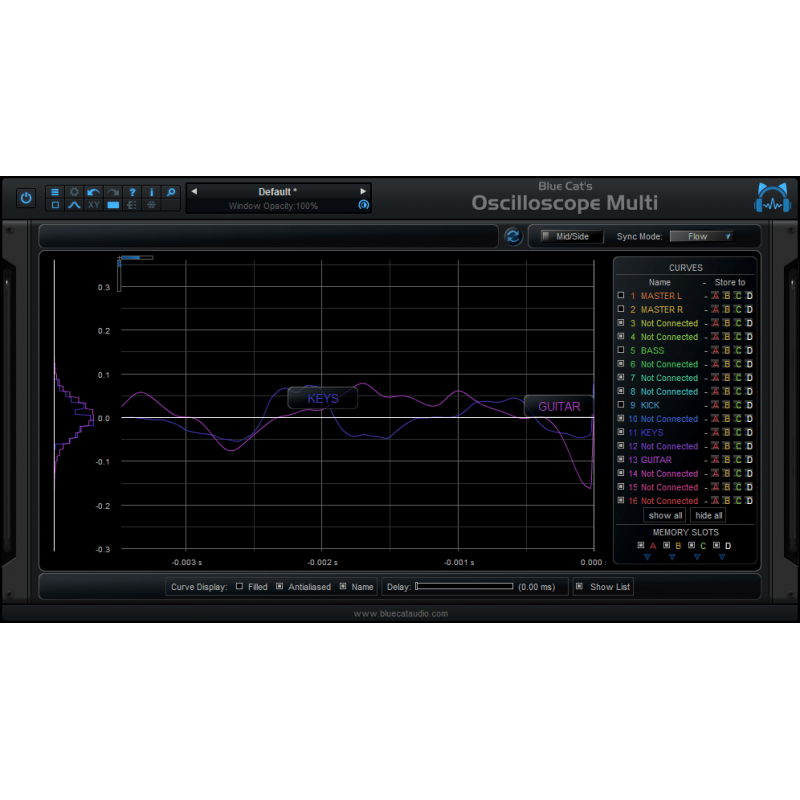
Task: Click the hide all button
Action: [708, 515]
